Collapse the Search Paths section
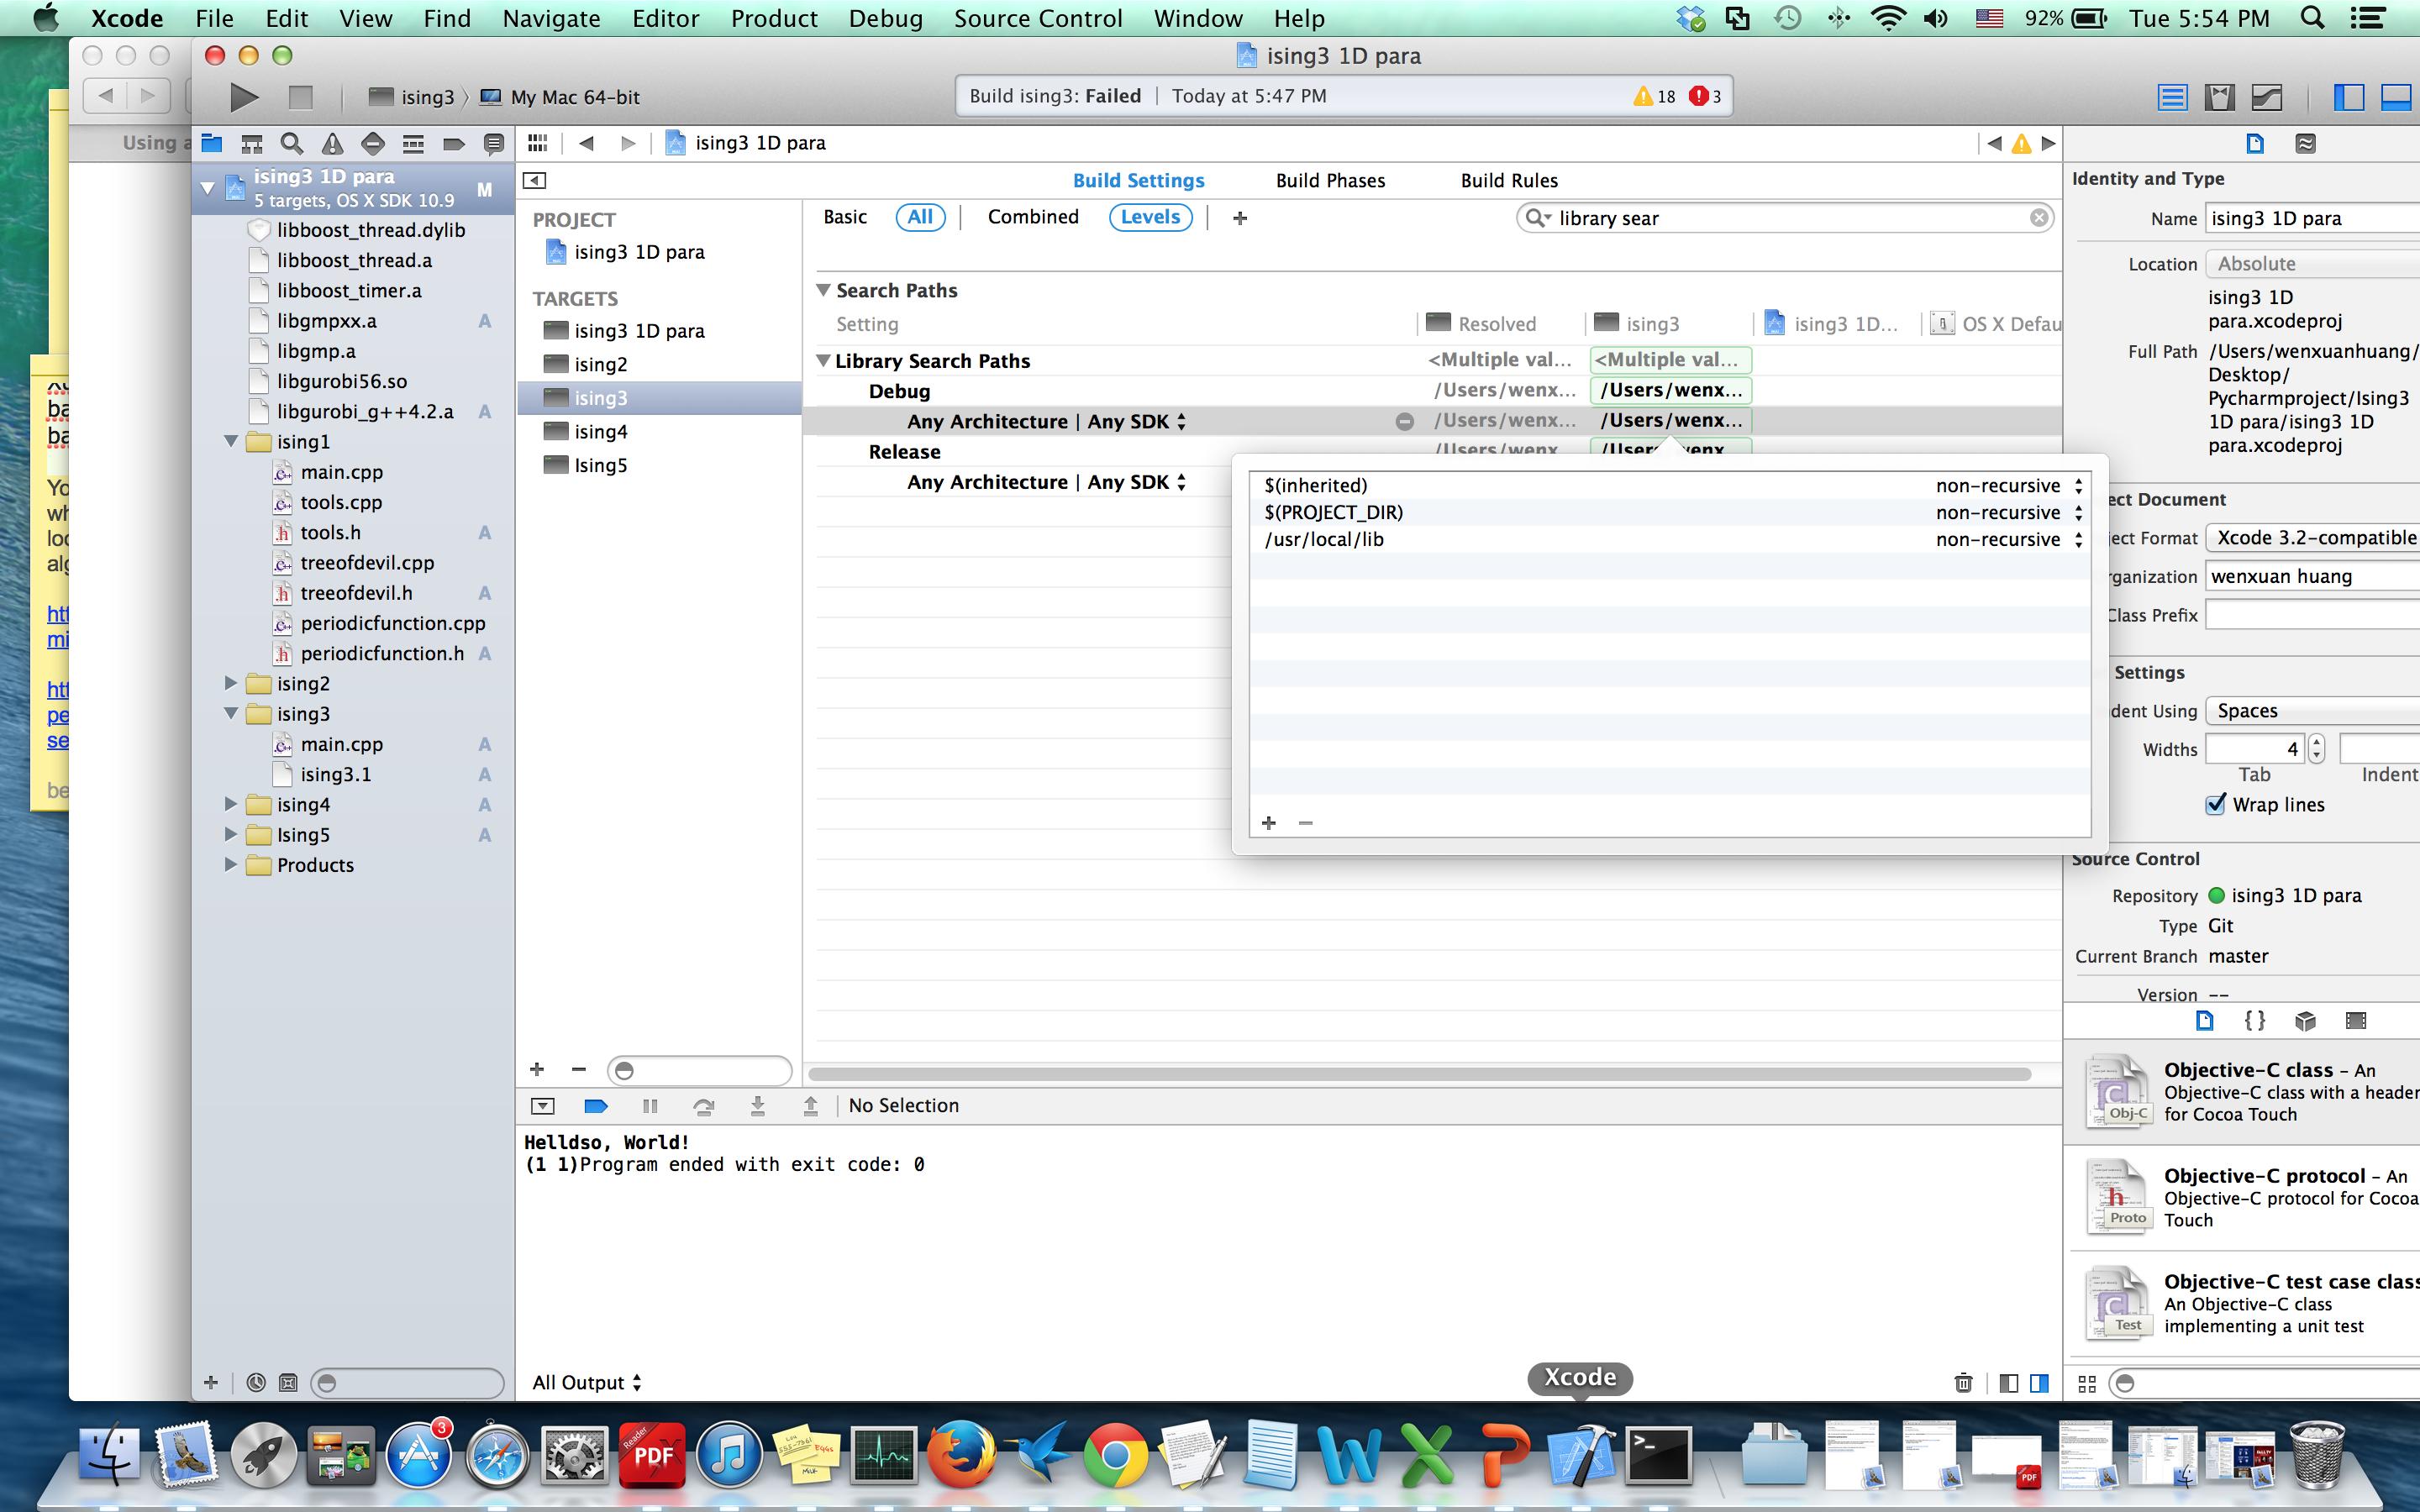The width and height of the screenshot is (2420, 1512). point(824,290)
